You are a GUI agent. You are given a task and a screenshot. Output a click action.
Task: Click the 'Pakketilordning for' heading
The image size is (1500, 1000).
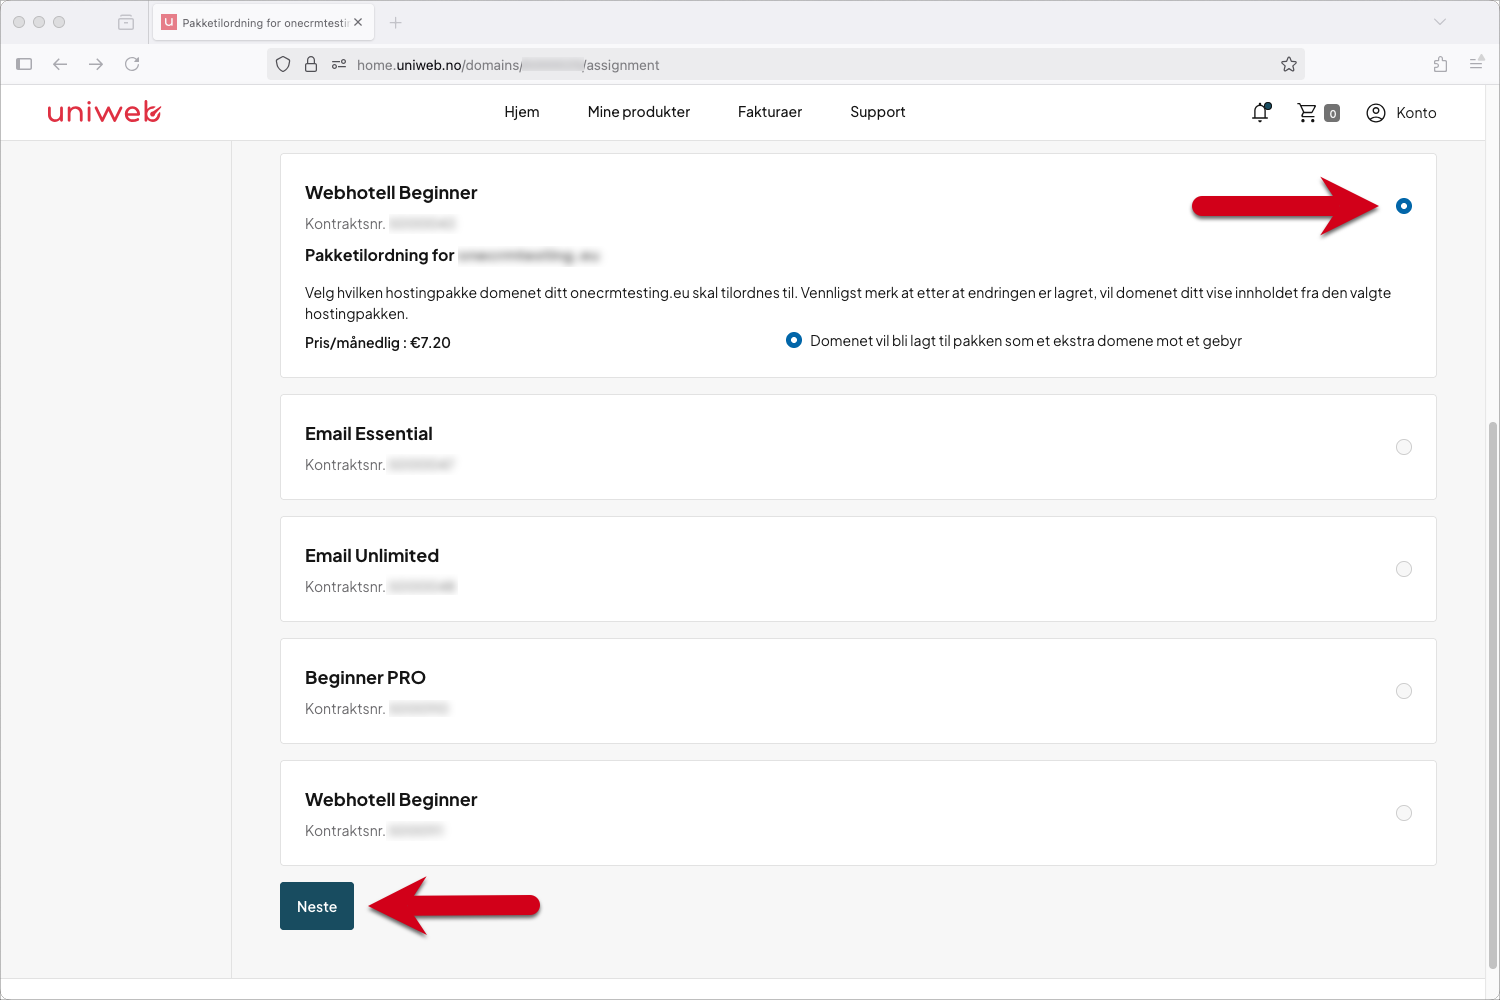tap(380, 256)
